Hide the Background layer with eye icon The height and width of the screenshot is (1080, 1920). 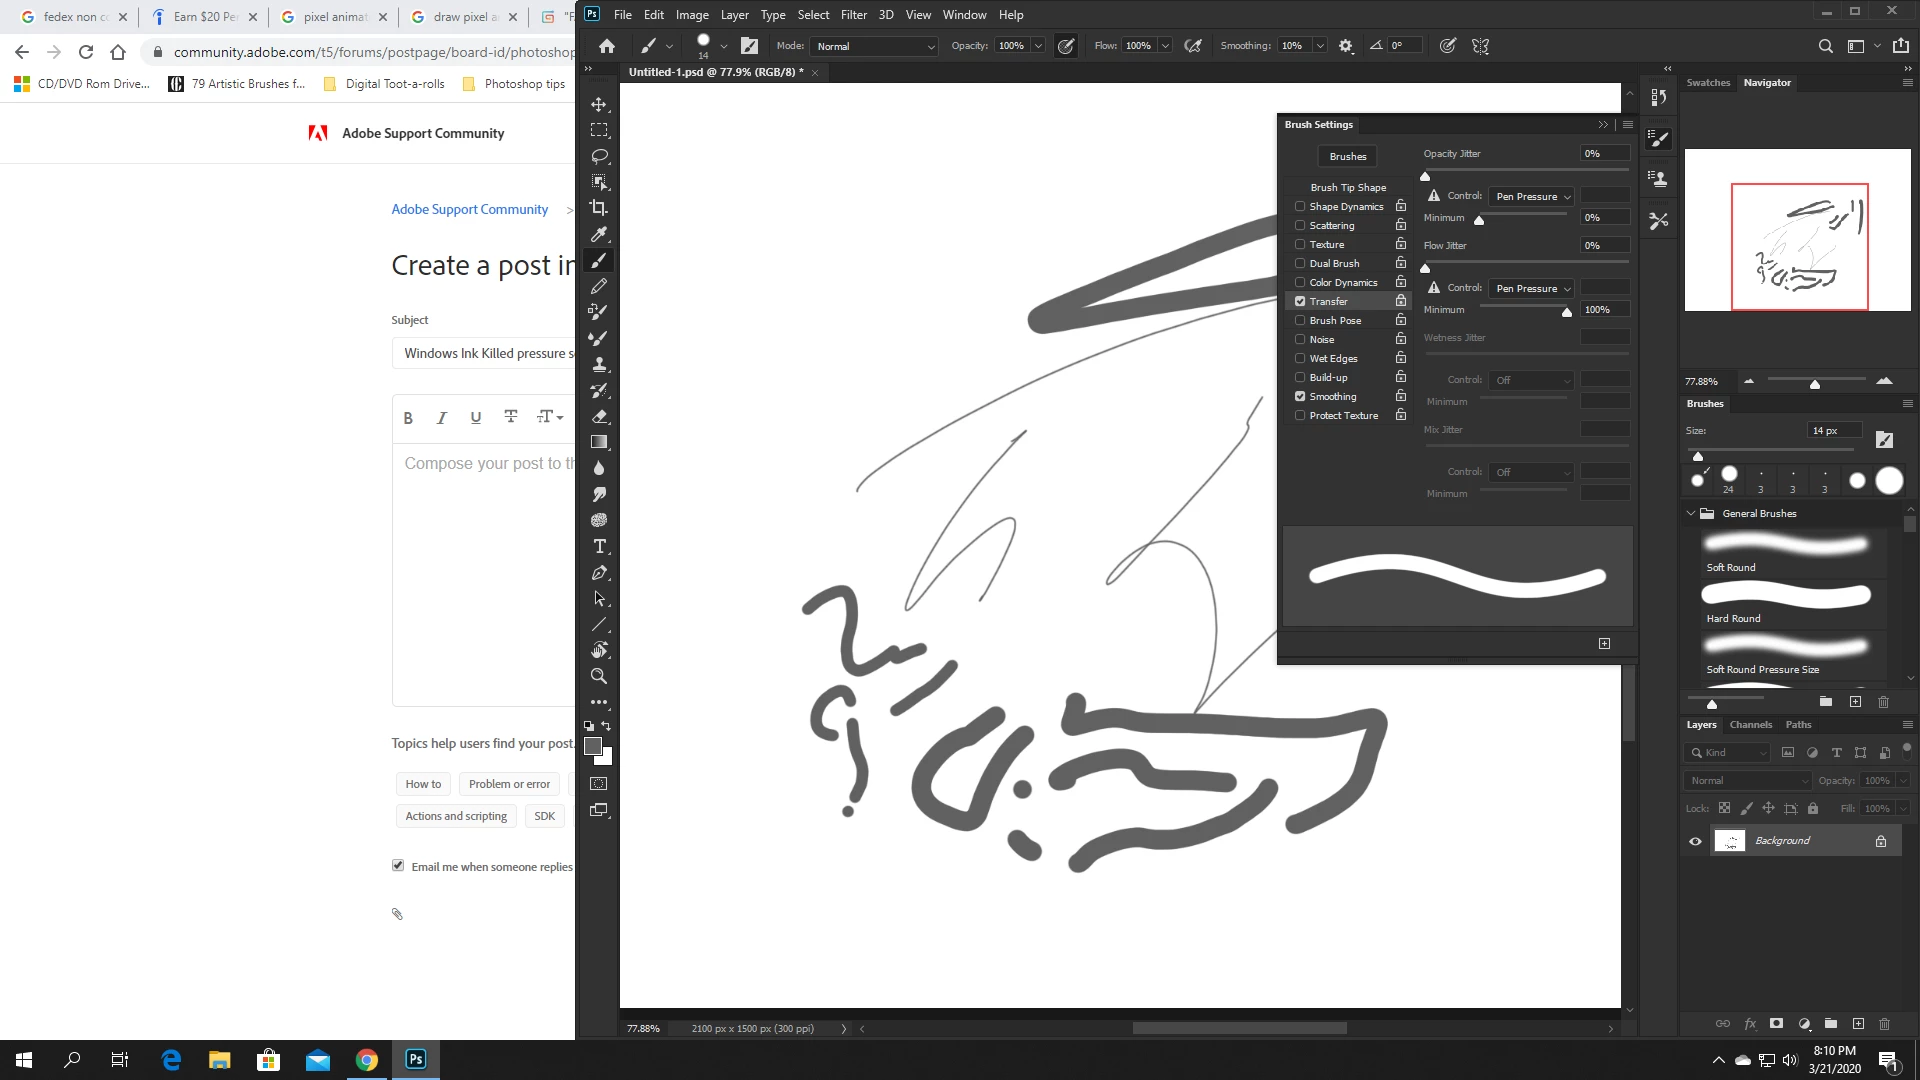point(1695,841)
